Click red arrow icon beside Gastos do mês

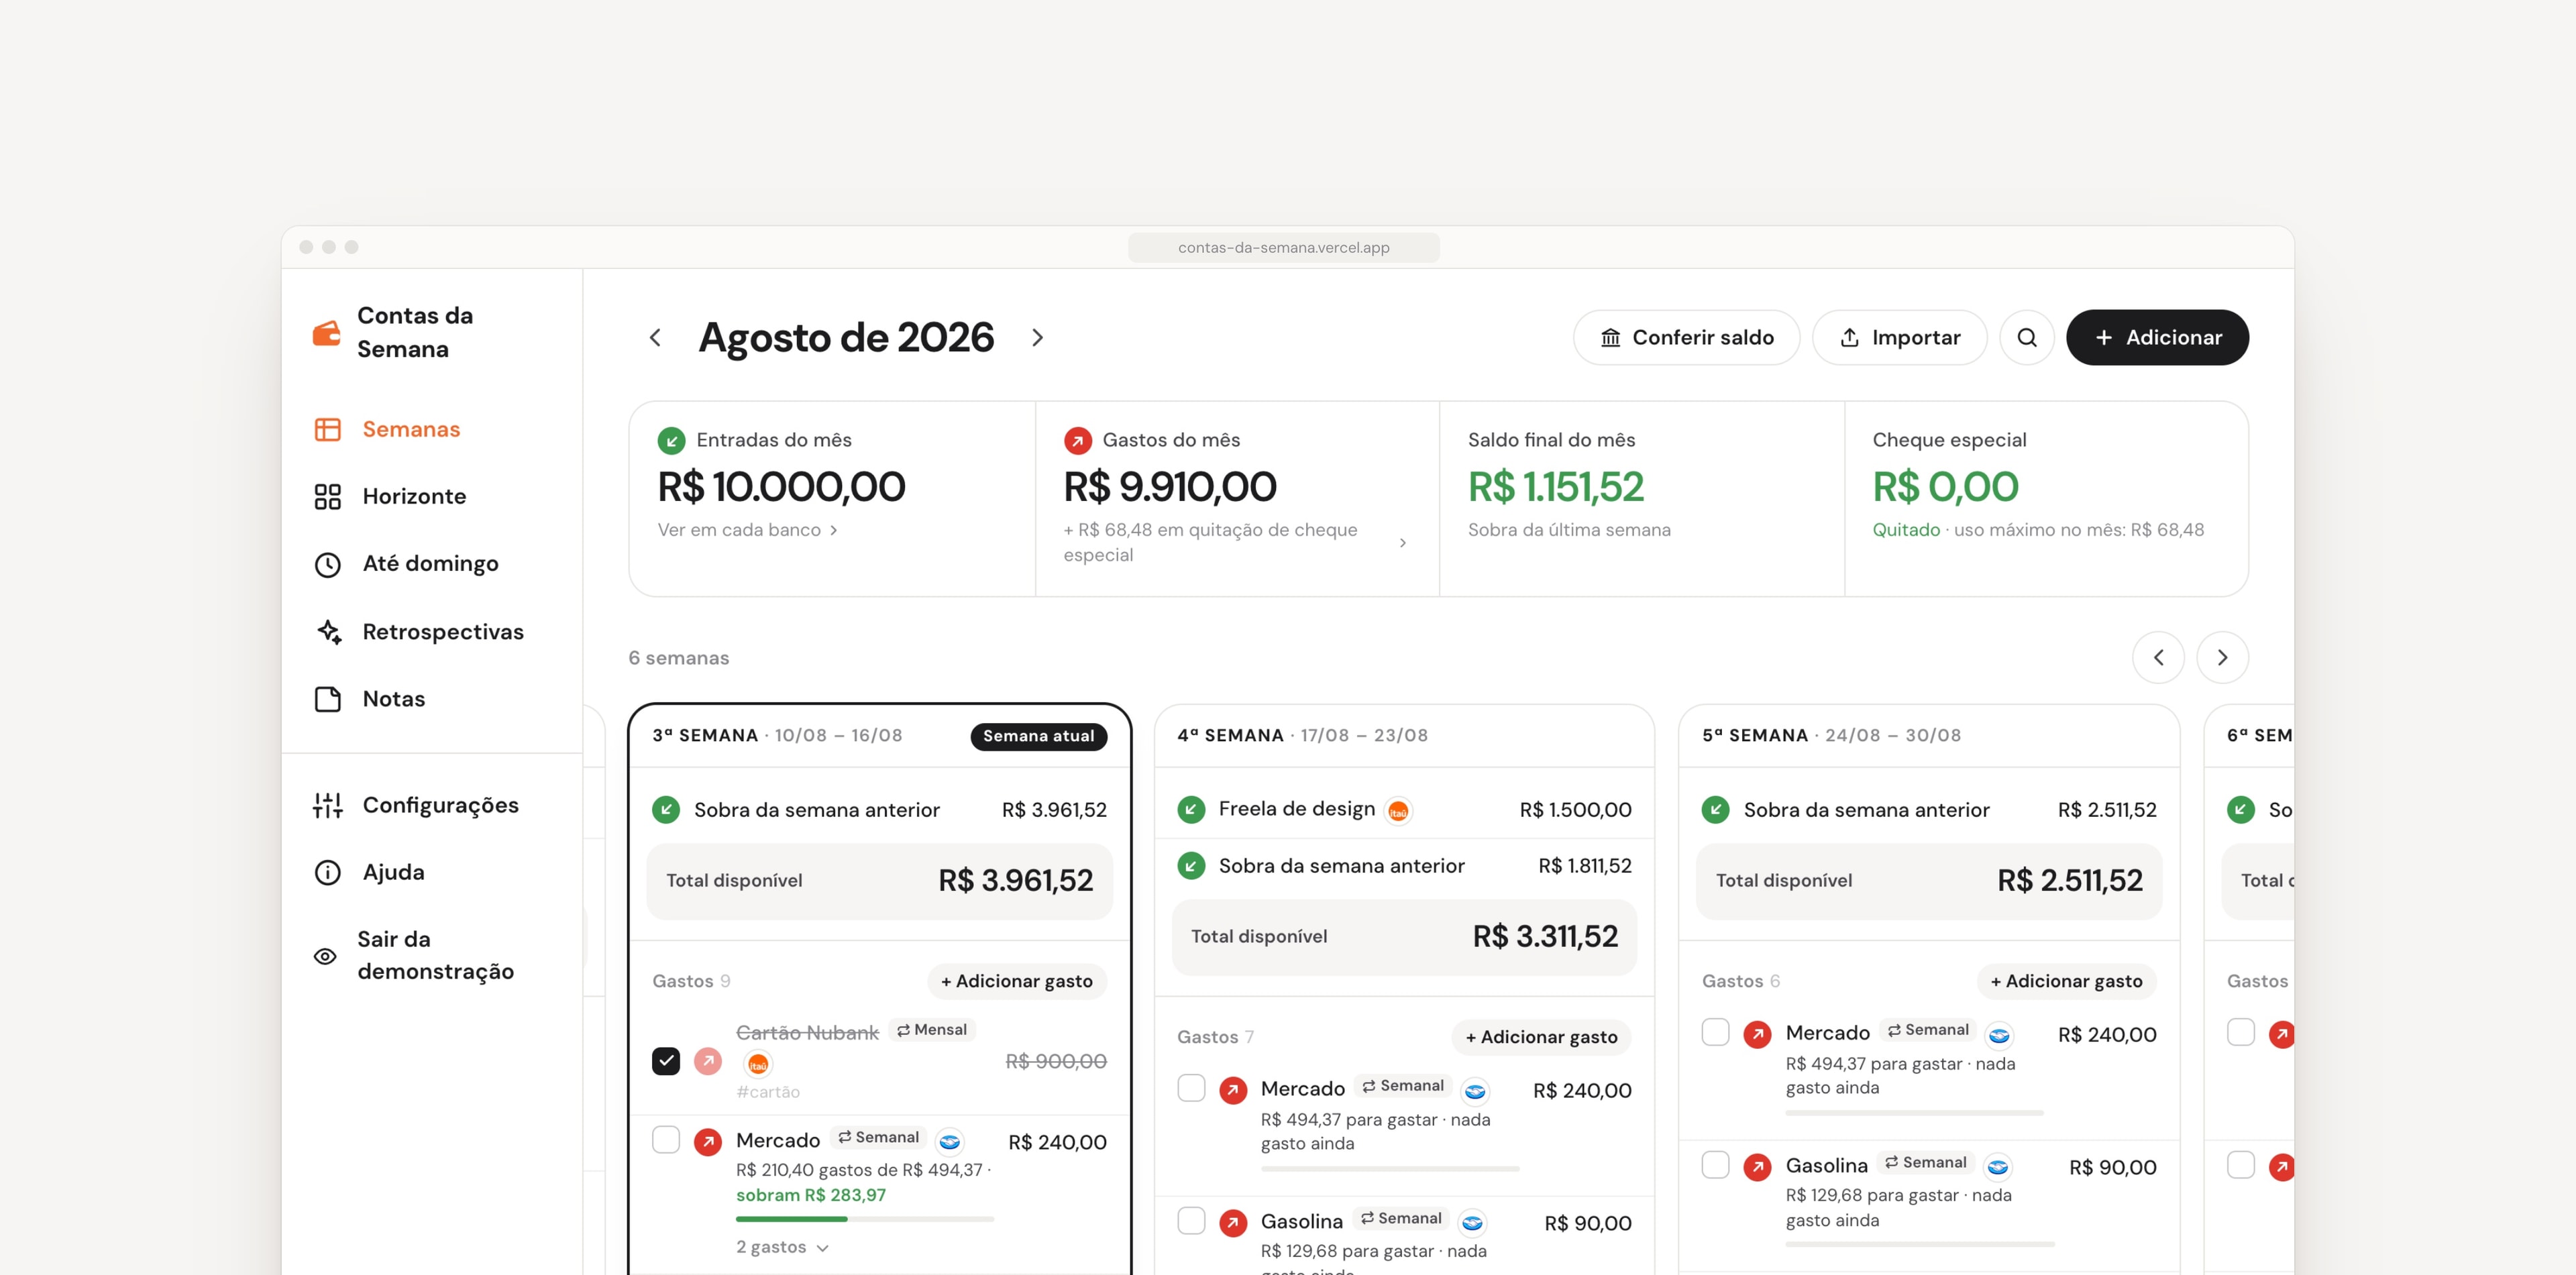click(1077, 440)
